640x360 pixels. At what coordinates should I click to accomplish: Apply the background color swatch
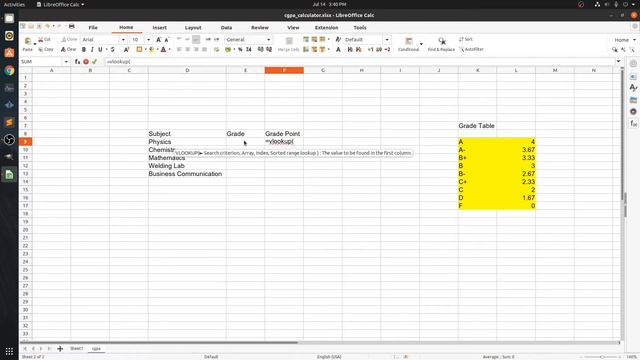[x=151, y=49]
